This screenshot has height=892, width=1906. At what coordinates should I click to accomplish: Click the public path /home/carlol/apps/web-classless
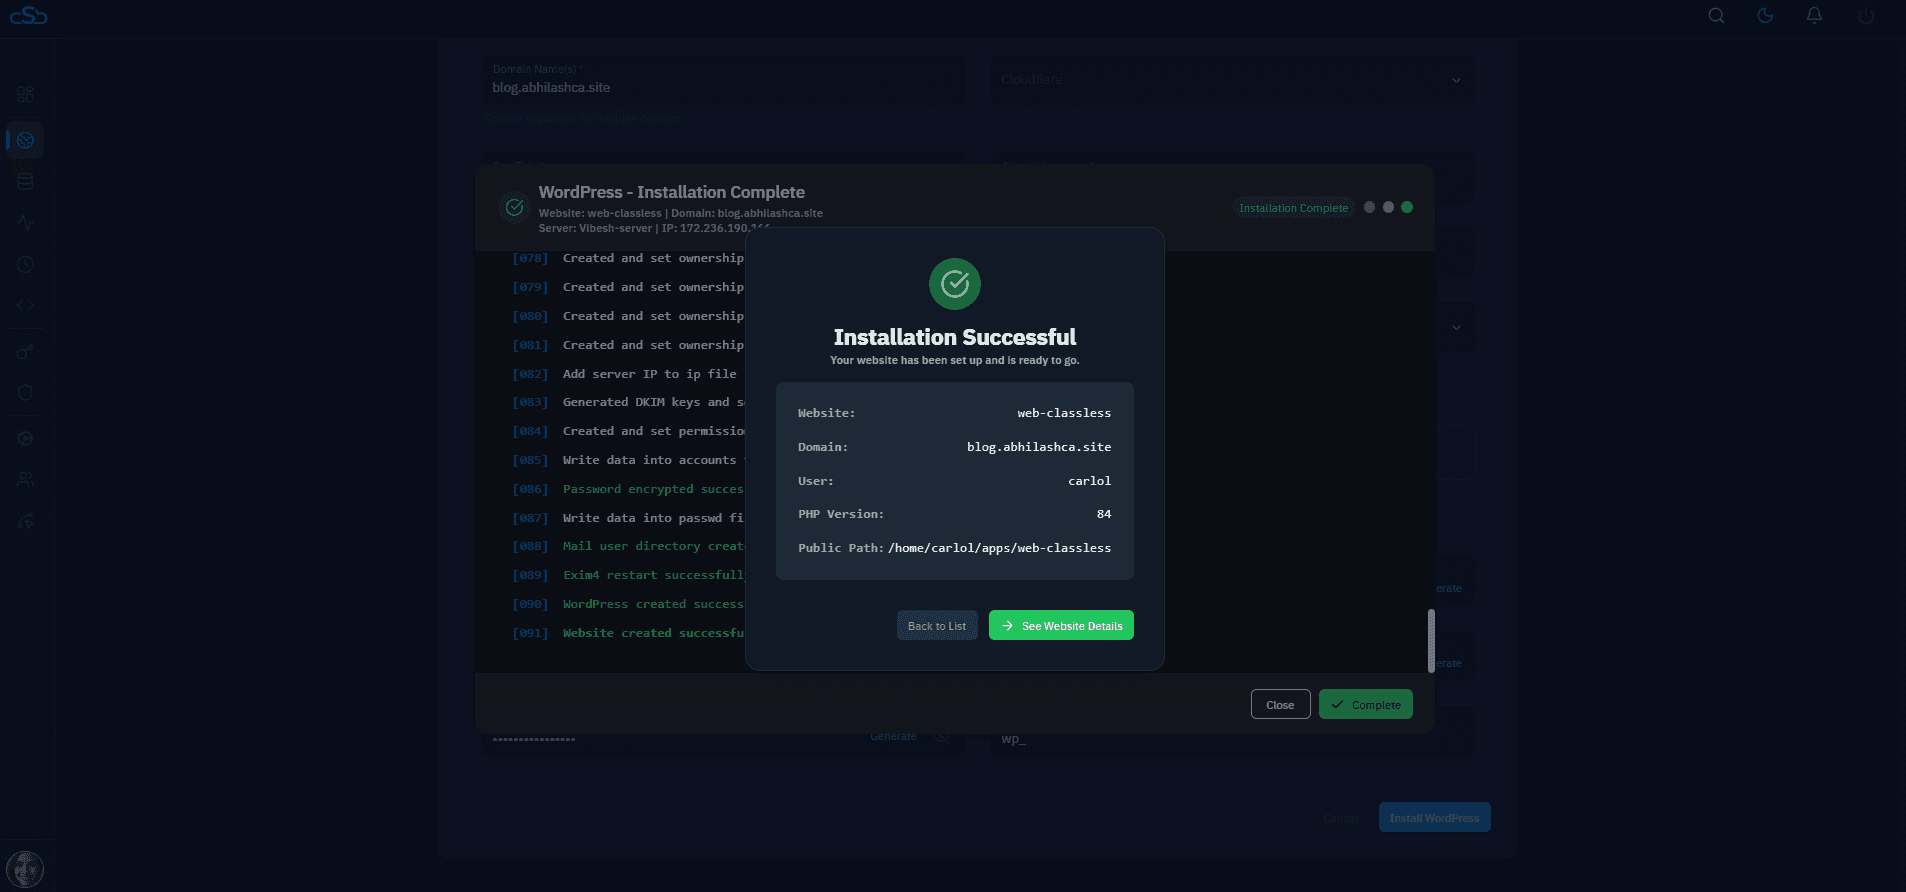click(x=1000, y=548)
